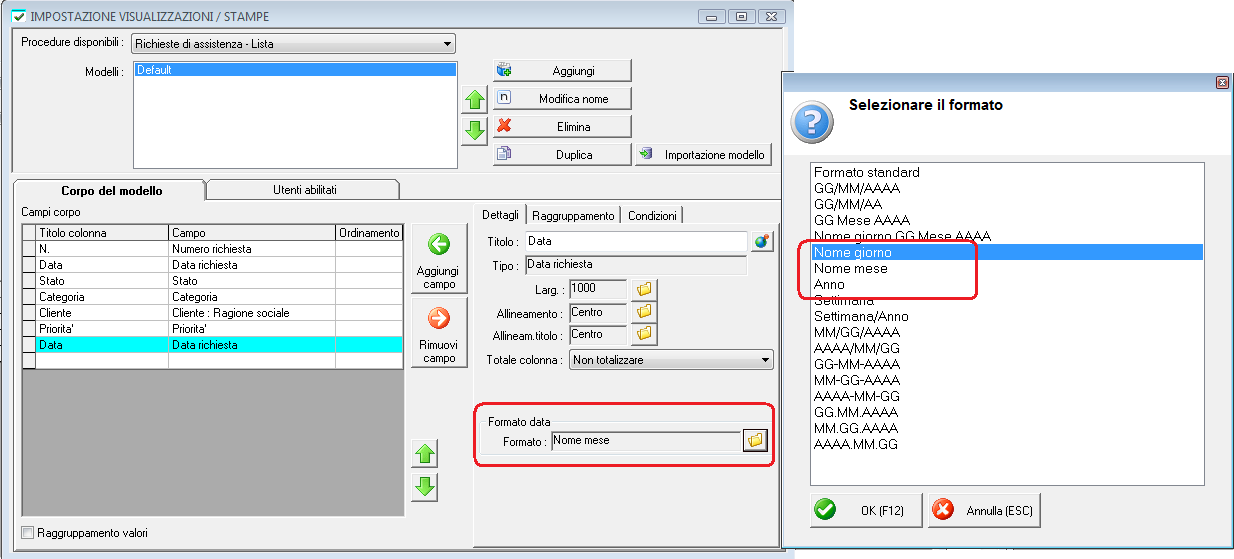Open Importazione modello
The width and height of the screenshot is (1234, 559).
(x=704, y=155)
